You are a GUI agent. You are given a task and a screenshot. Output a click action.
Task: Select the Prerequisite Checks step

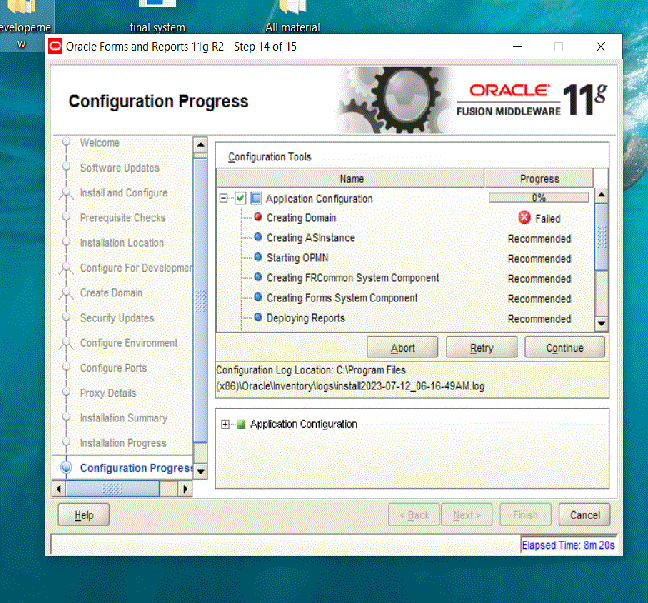pos(122,218)
